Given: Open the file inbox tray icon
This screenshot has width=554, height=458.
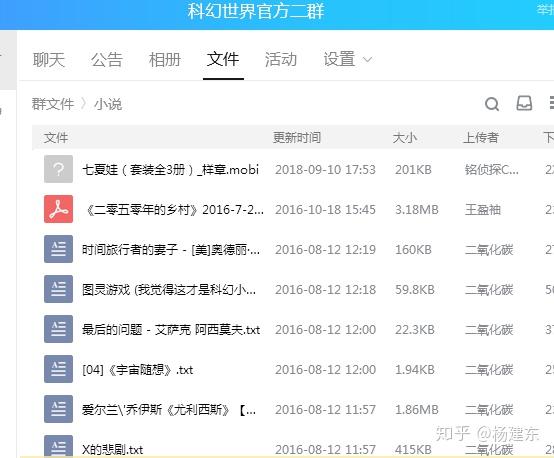Looking at the screenshot, I should pyautogui.click(x=524, y=104).
